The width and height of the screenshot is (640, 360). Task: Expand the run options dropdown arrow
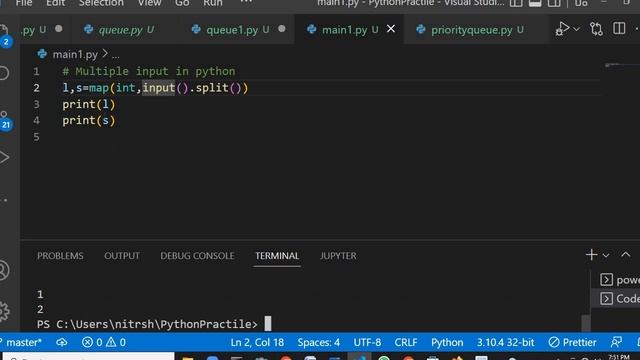click(x=576, y=29)
